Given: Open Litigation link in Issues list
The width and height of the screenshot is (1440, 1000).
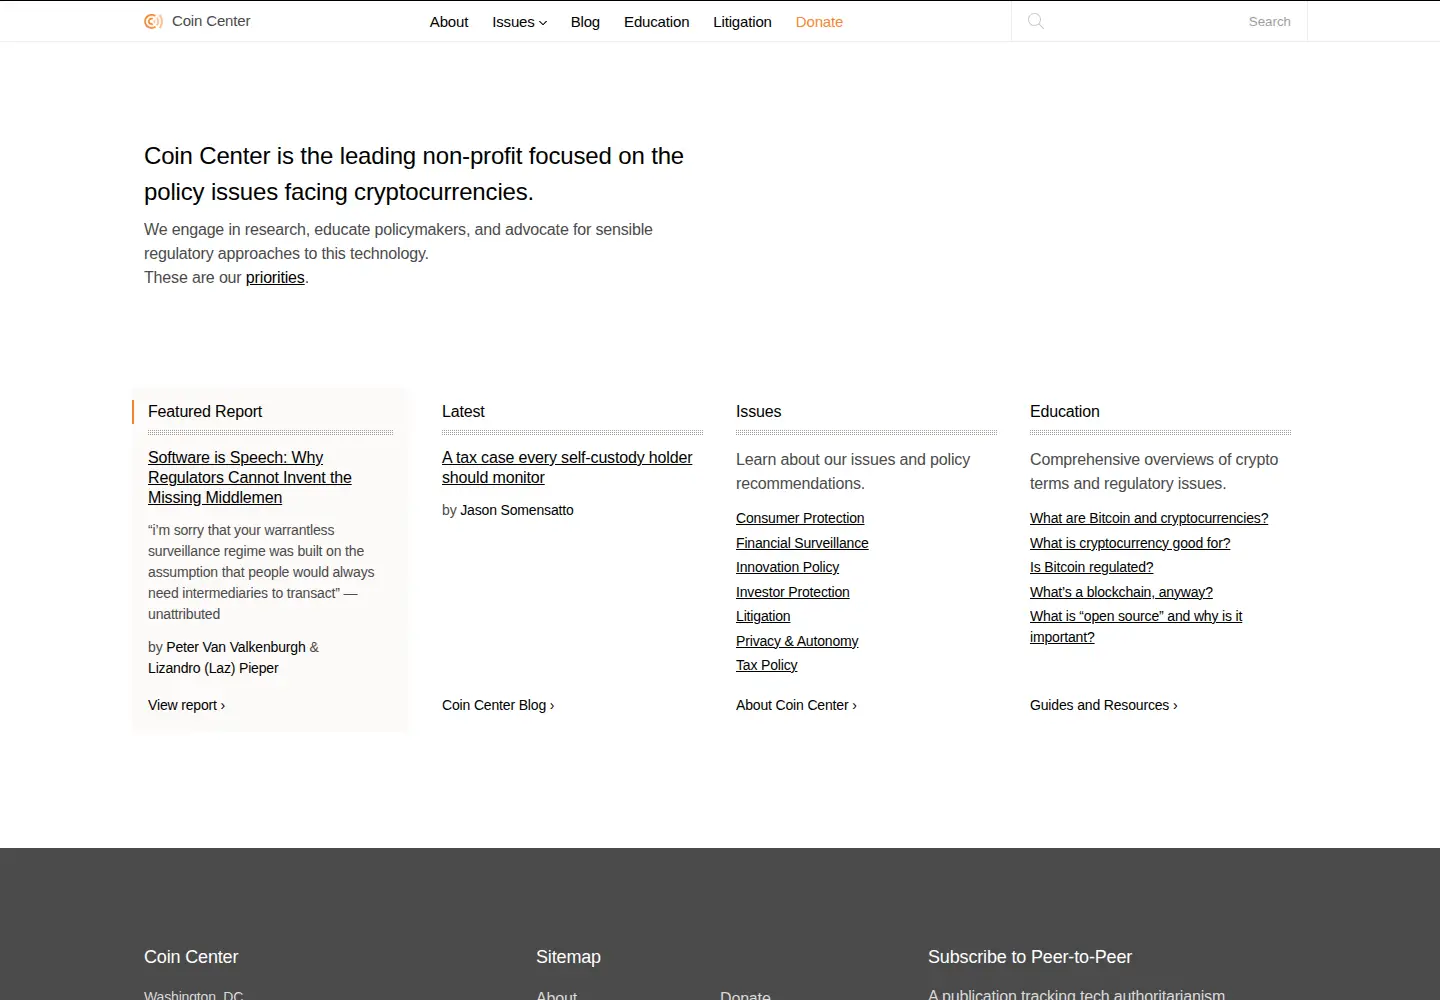Looking at the screenshot, I should pos(763,616).
